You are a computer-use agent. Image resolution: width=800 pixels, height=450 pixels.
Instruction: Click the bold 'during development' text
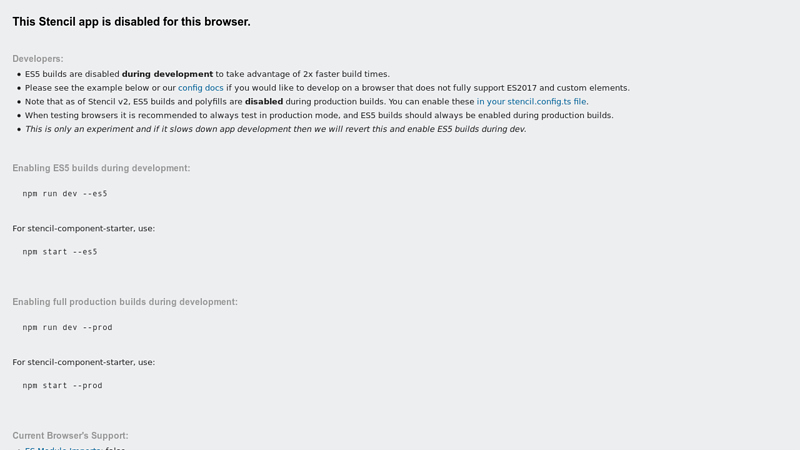(x=167, y=74)
